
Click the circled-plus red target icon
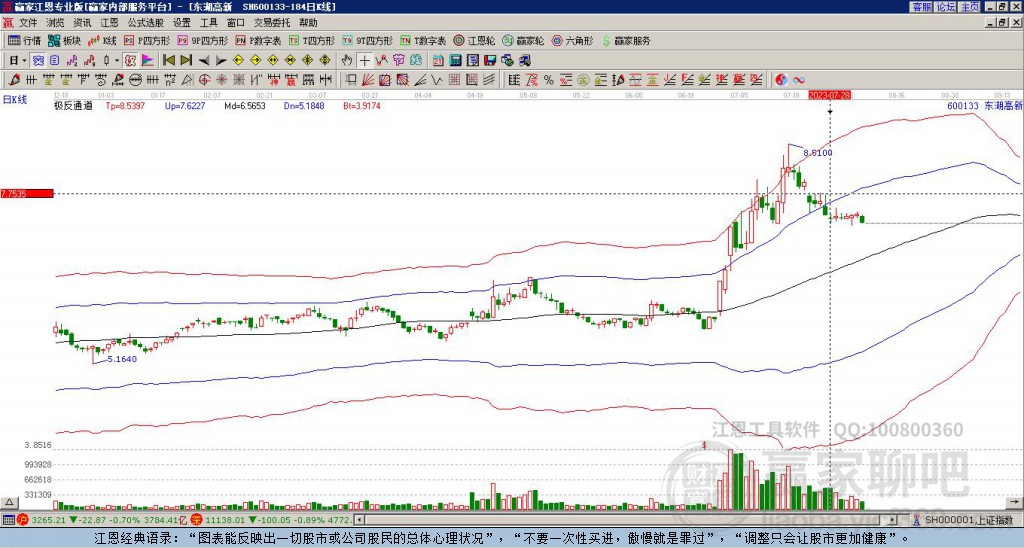click(x=204, y=80)
